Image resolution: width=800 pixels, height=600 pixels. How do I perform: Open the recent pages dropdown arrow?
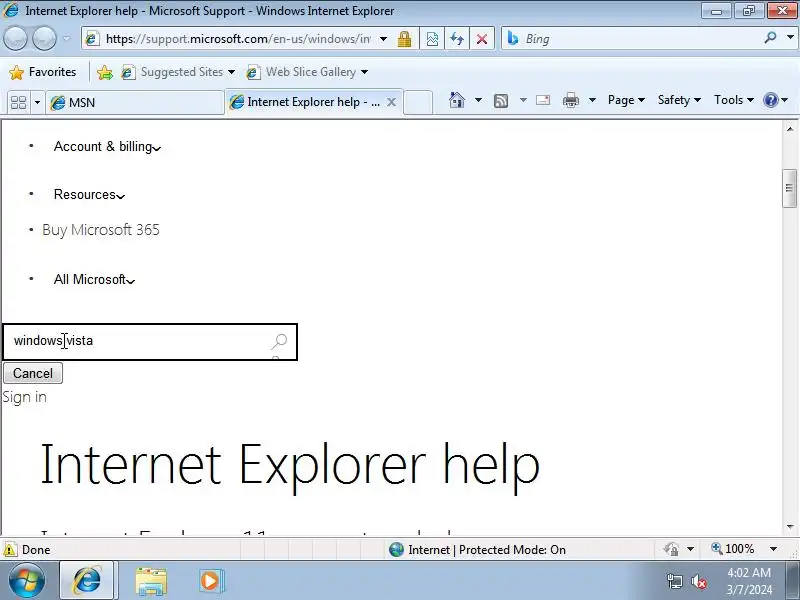click(x=67, y=39)
